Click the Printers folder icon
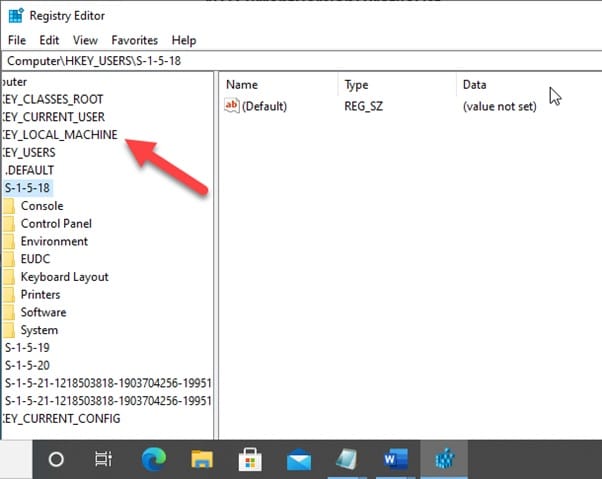 [x=9, y=294]
